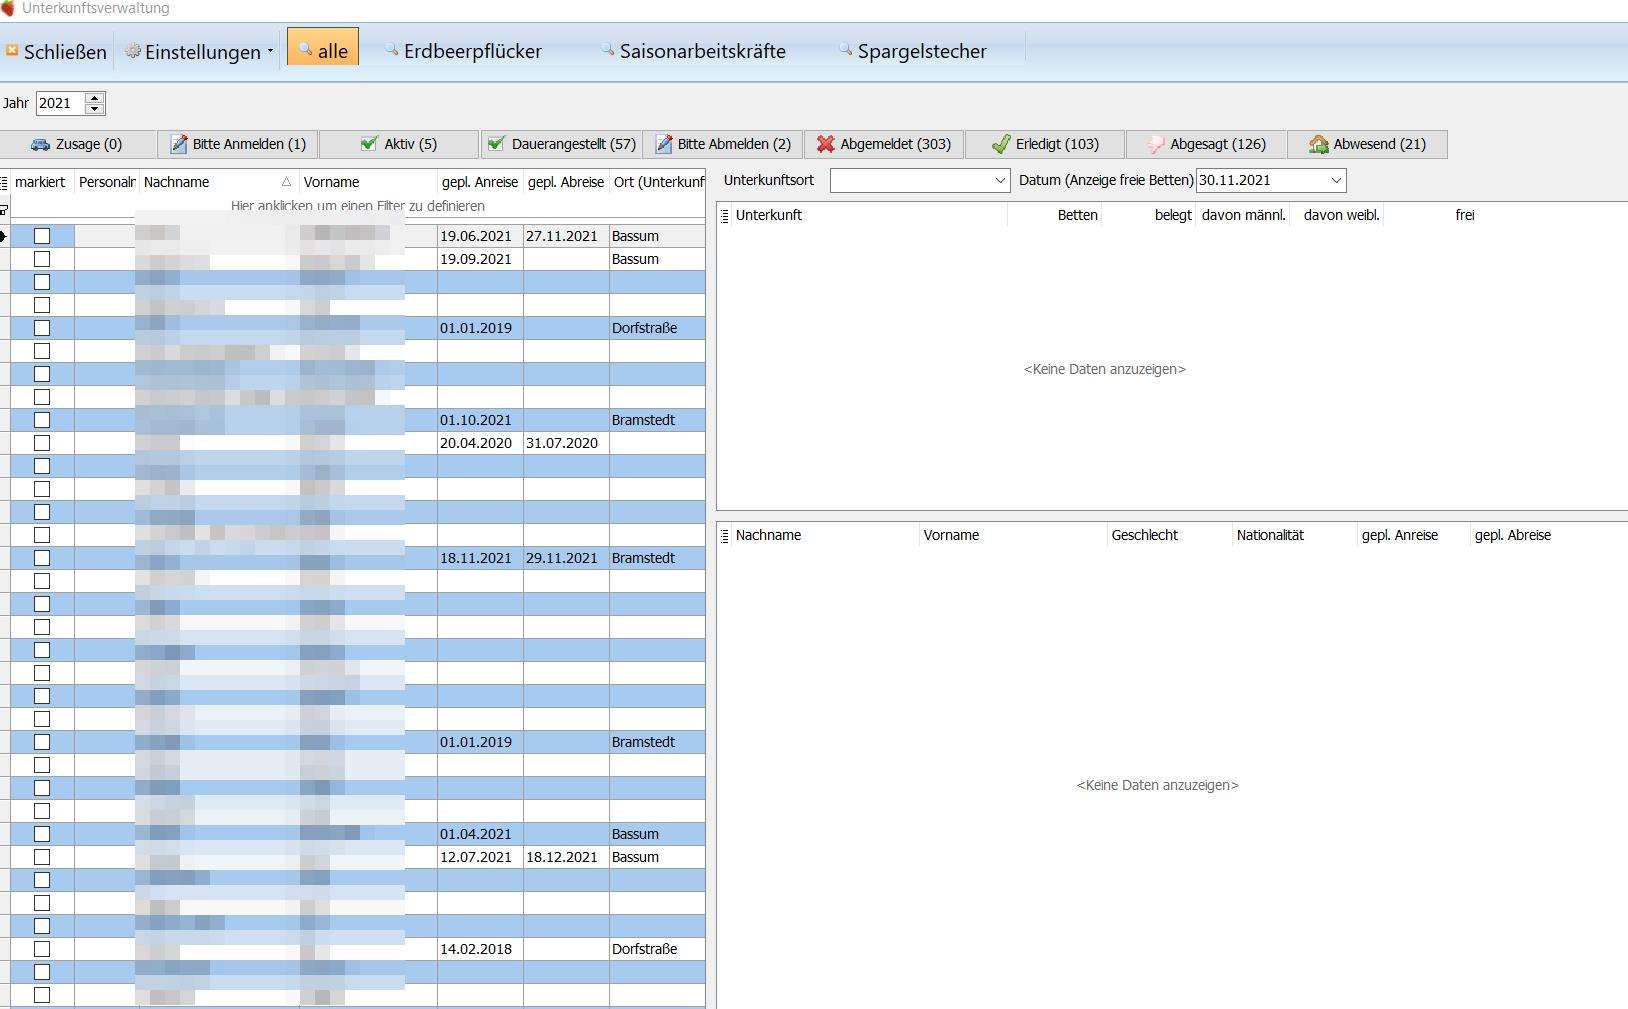
Task: Open column chooser icon of Unterkunft grid
Action: point(725,215)
